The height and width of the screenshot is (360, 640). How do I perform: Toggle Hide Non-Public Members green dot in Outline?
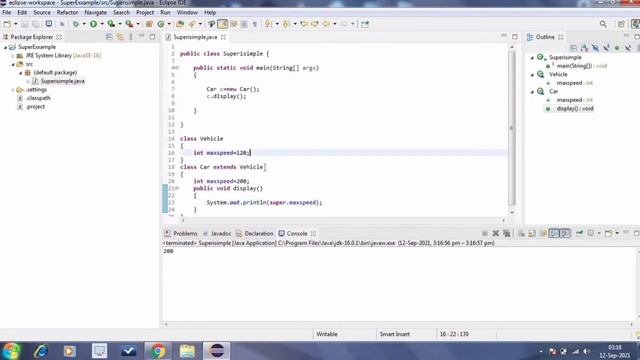617,48
